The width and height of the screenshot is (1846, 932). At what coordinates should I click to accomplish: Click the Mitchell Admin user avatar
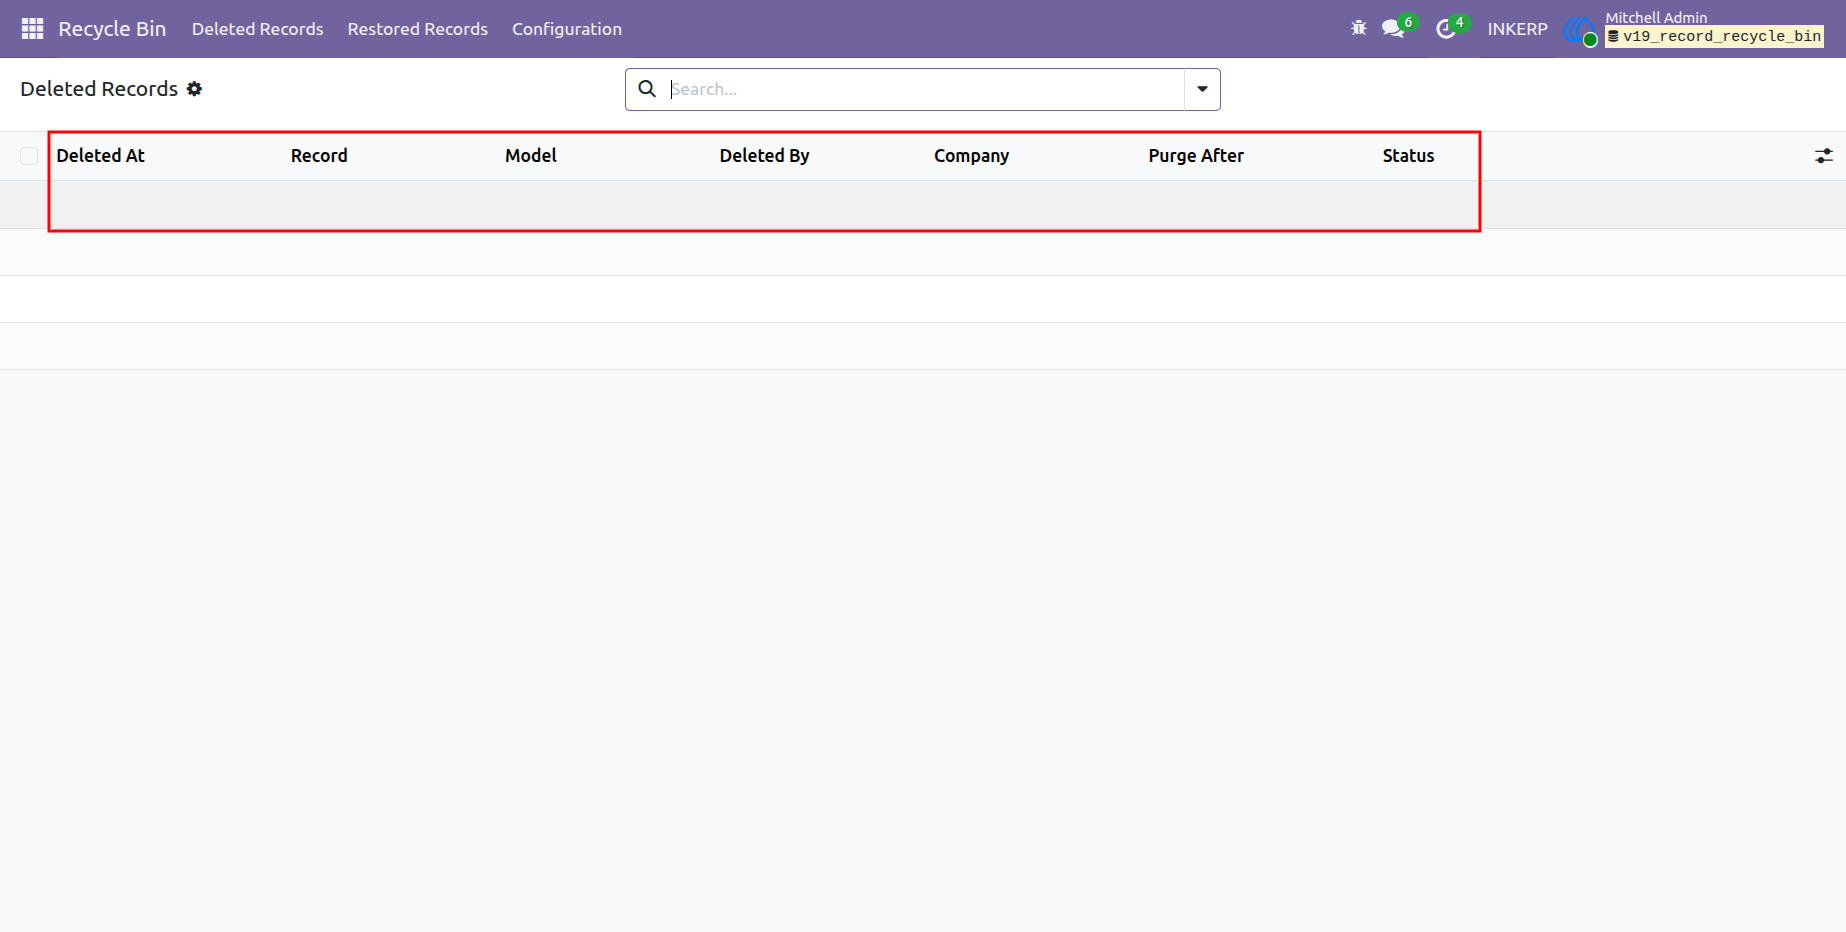point(1580,30)
